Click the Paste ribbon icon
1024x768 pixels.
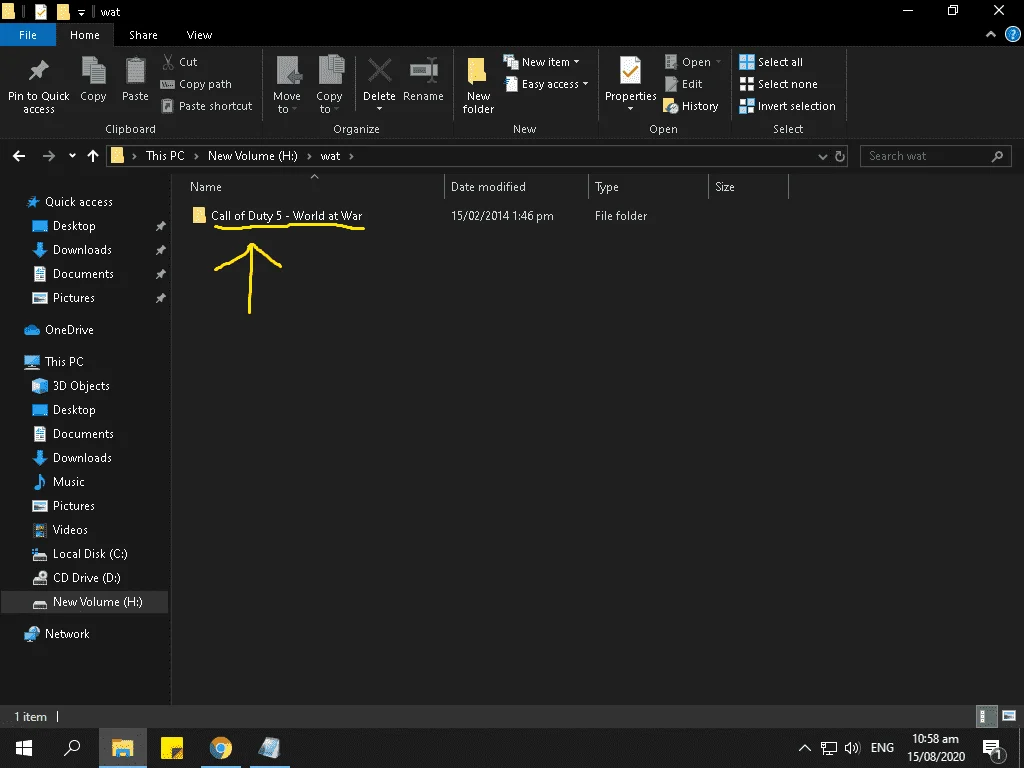point(135,80)
